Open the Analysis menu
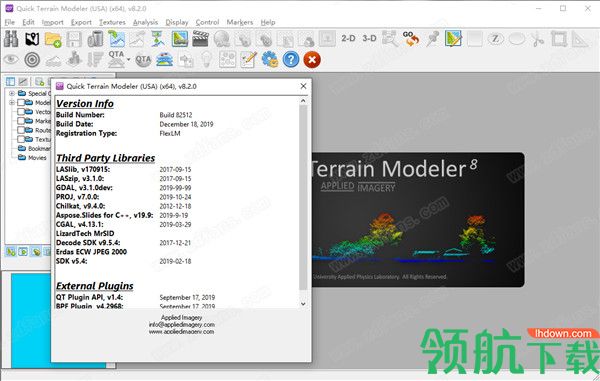This screenshot has height=381, width=600. coord(145,22)
